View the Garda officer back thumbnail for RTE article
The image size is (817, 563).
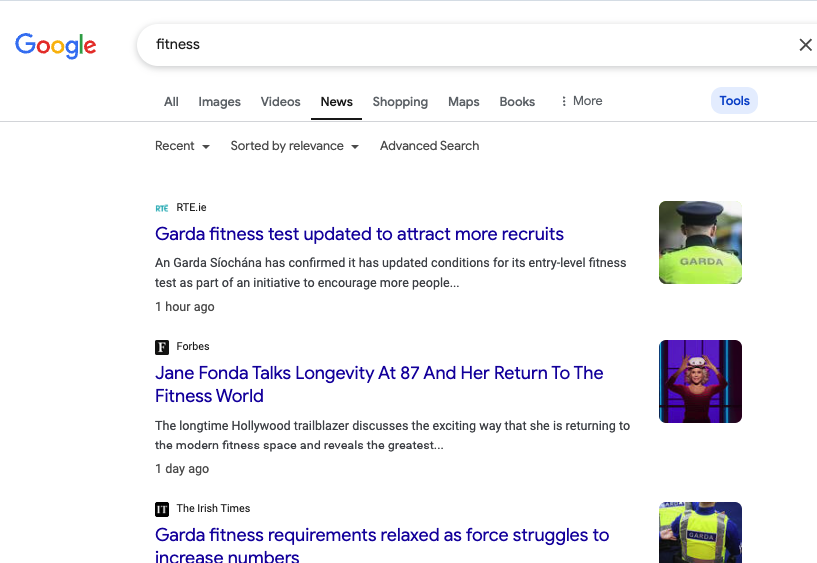click(x=700, y=243)
